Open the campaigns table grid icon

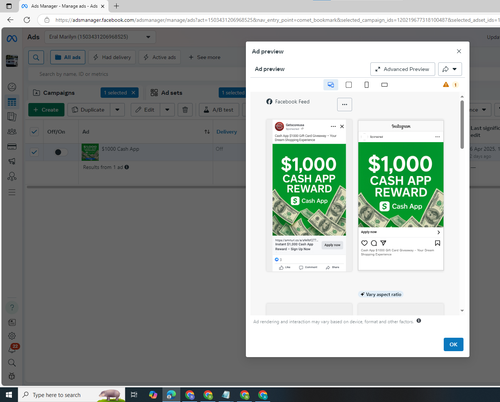click(12, 102)
